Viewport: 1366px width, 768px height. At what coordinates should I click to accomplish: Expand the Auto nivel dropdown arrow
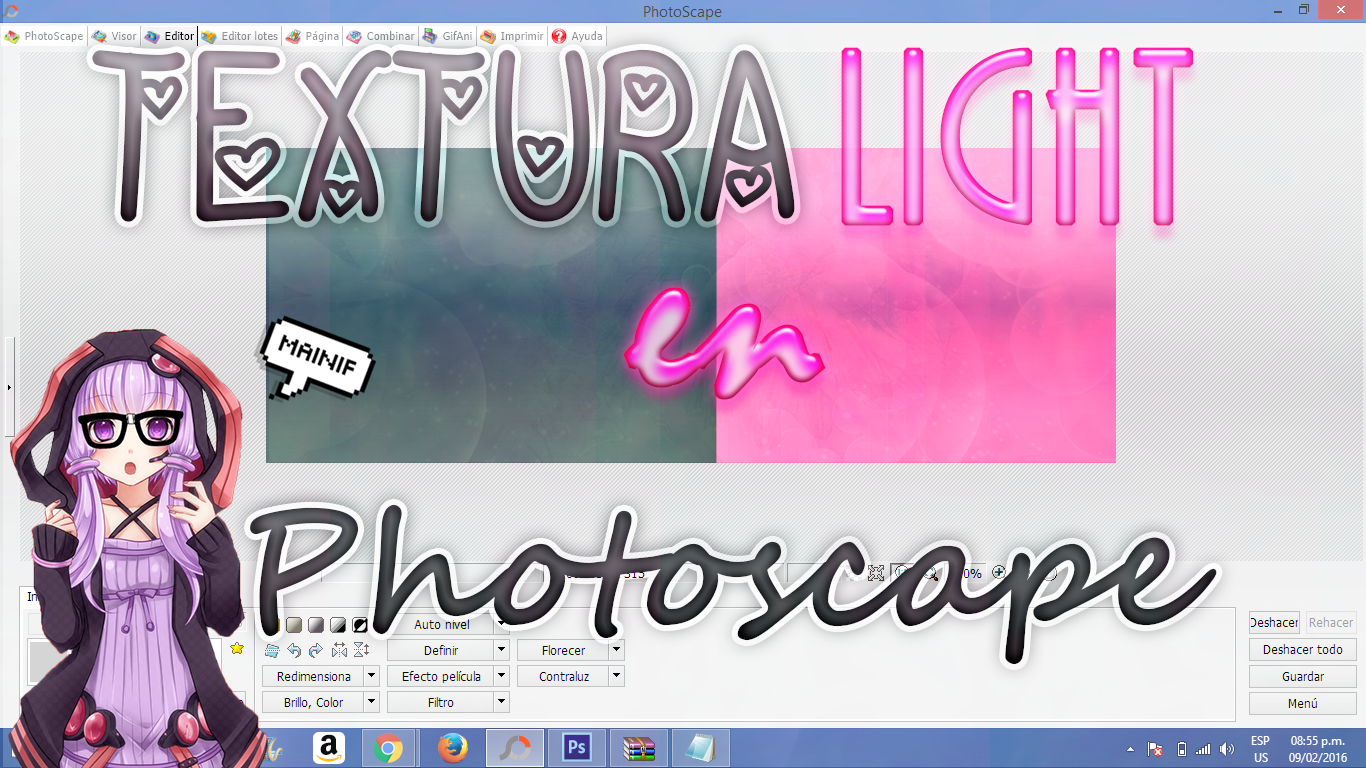[502, 624]
